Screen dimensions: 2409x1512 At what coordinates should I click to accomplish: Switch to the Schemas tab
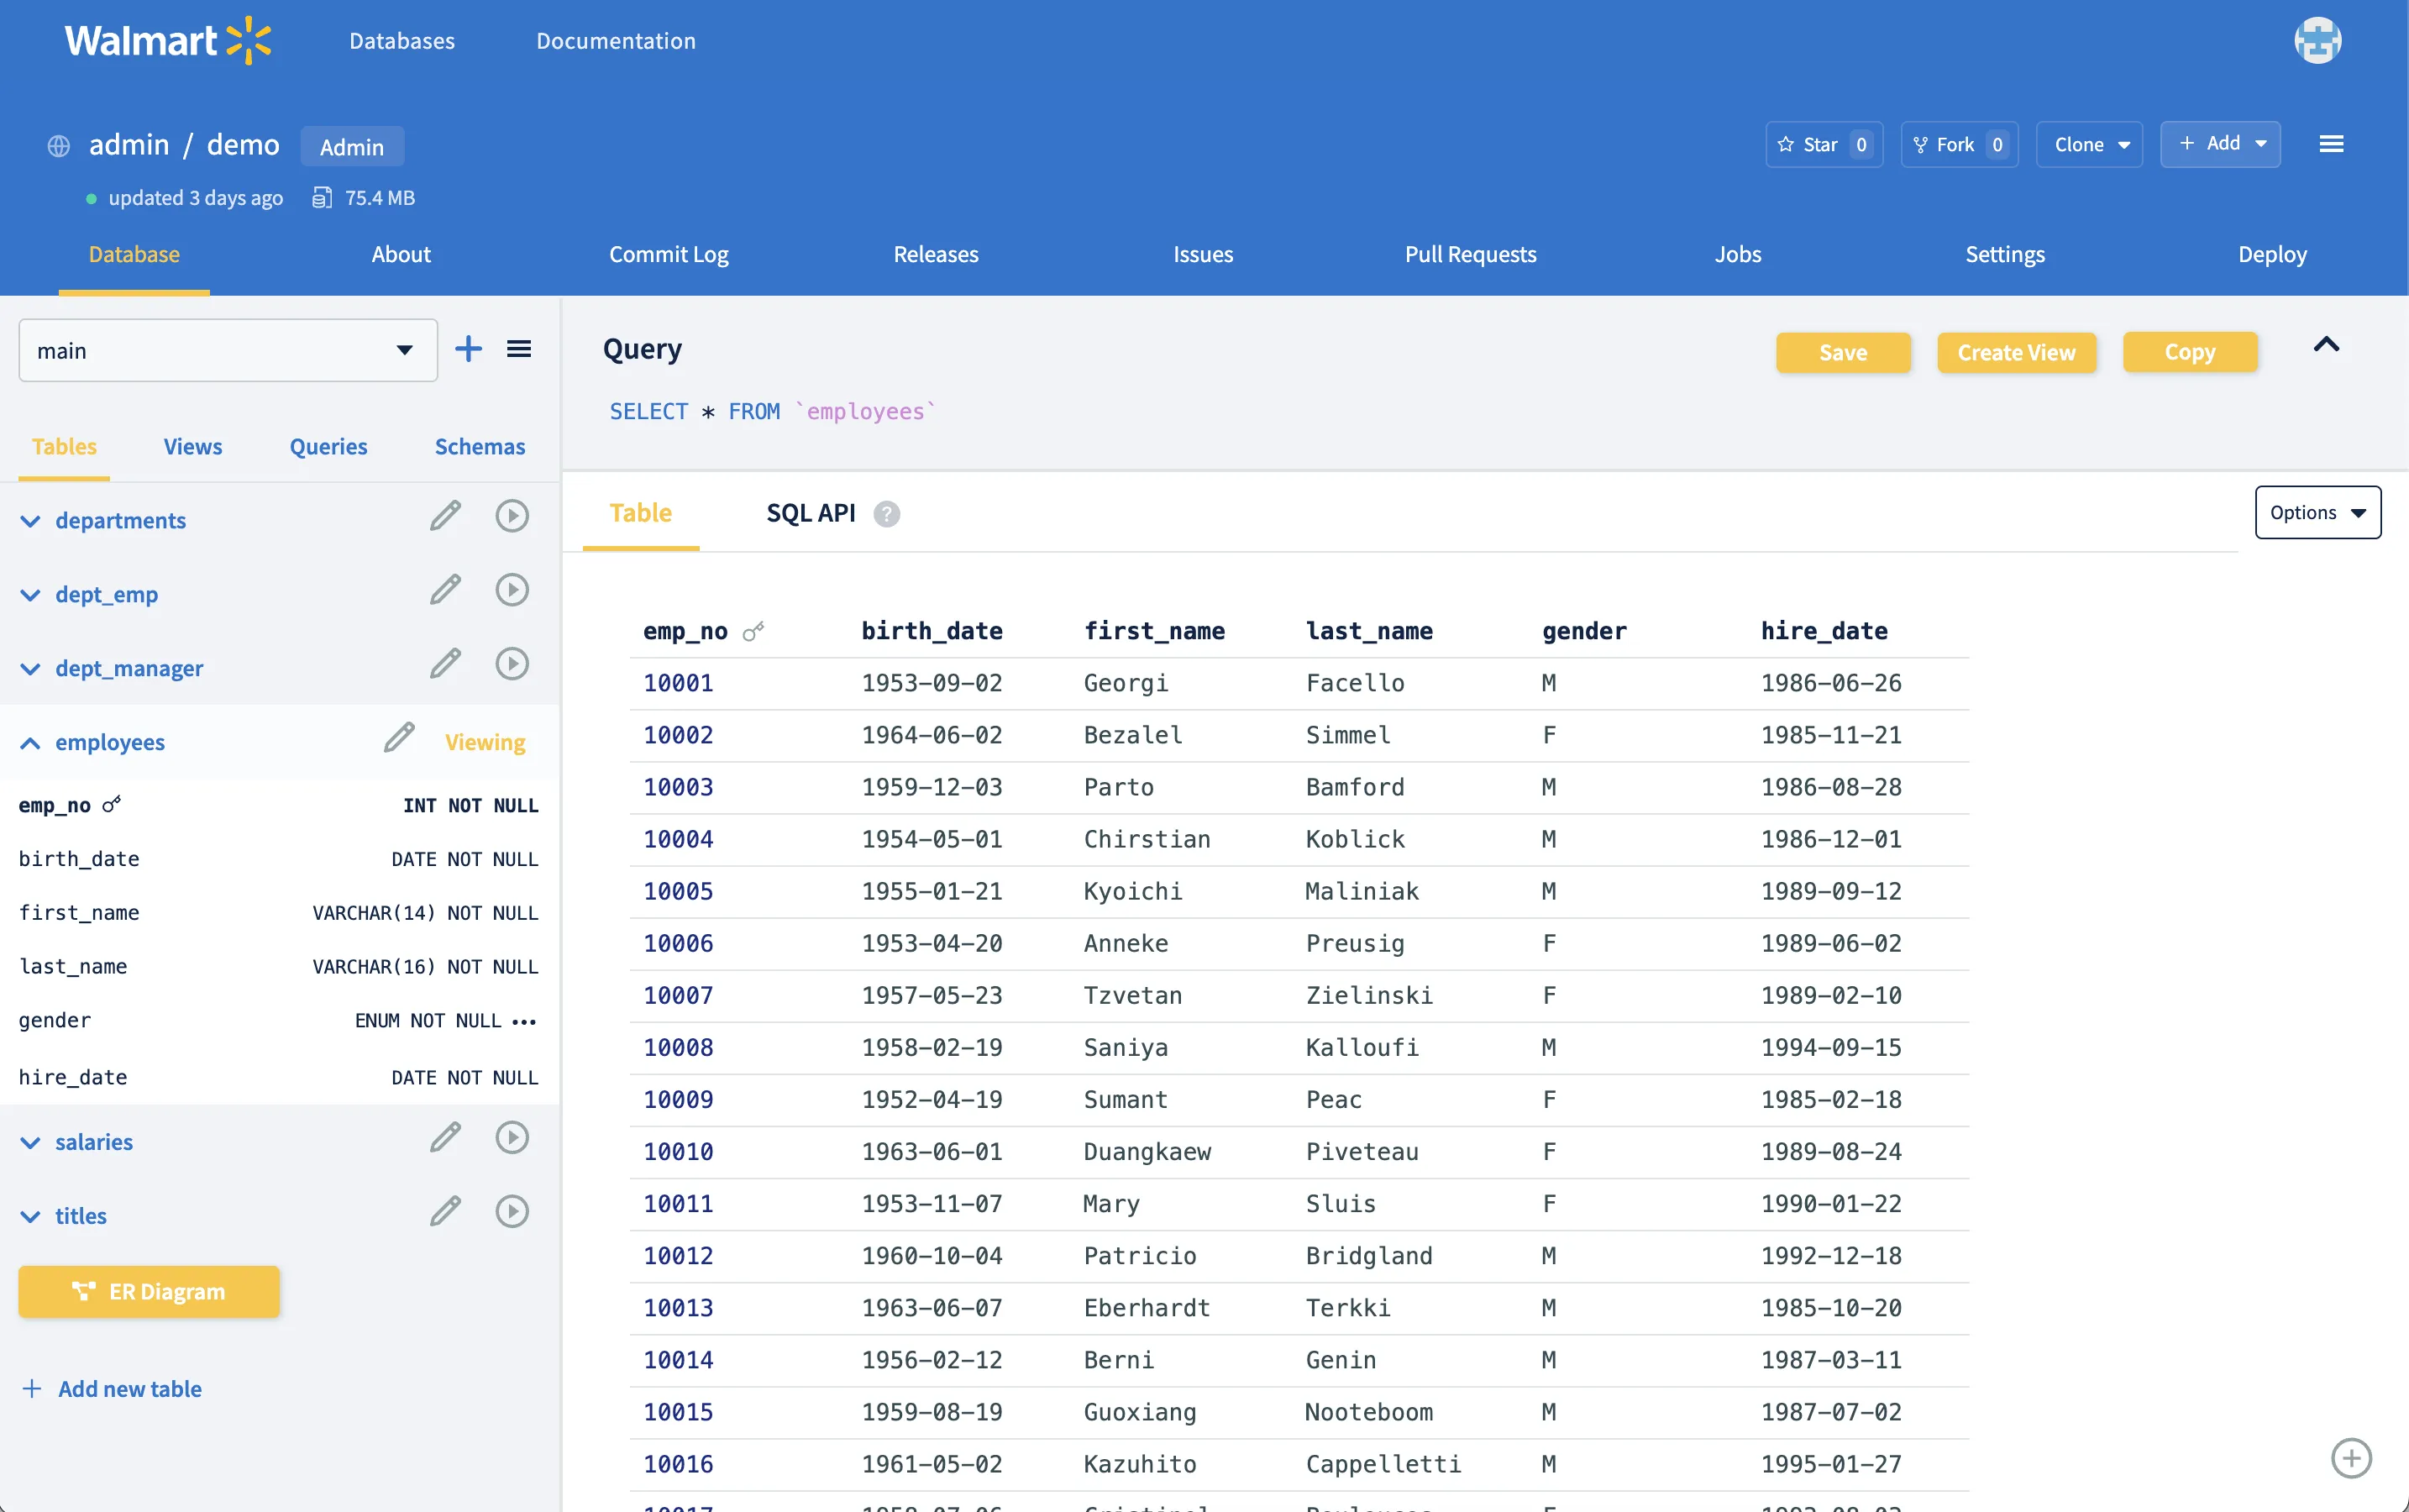pos(479,447)
